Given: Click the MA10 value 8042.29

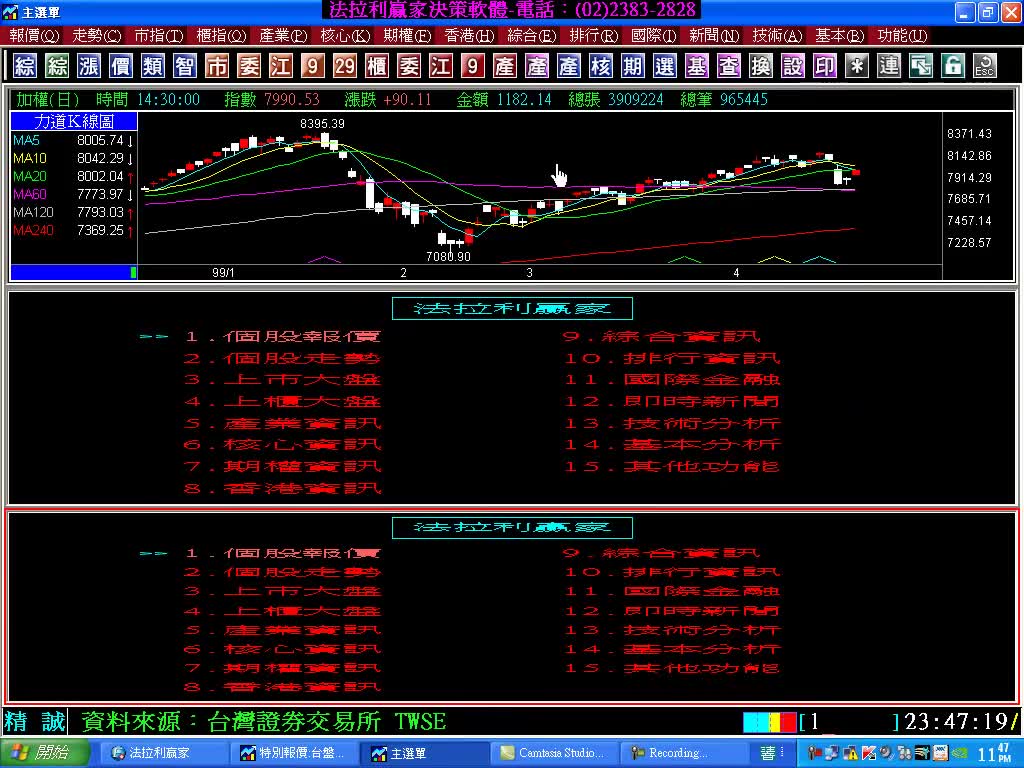Looking at the screenshot, I should click(100, 158).
